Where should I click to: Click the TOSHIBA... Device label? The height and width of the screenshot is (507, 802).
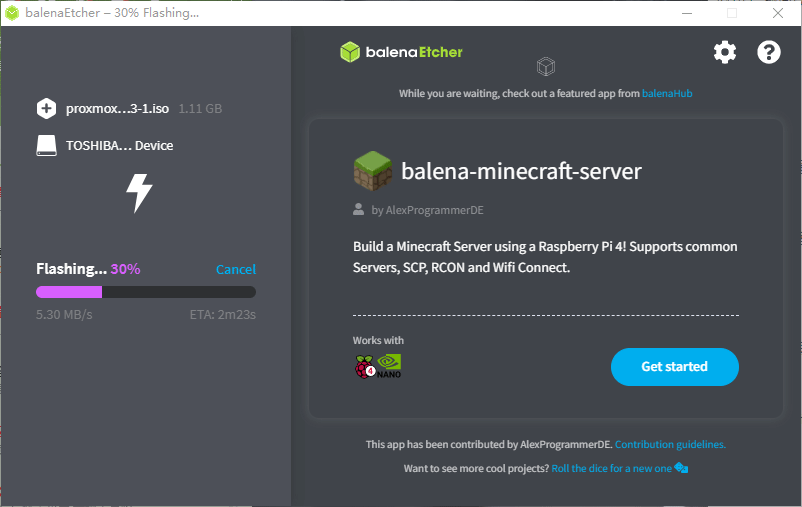point(119,145)
